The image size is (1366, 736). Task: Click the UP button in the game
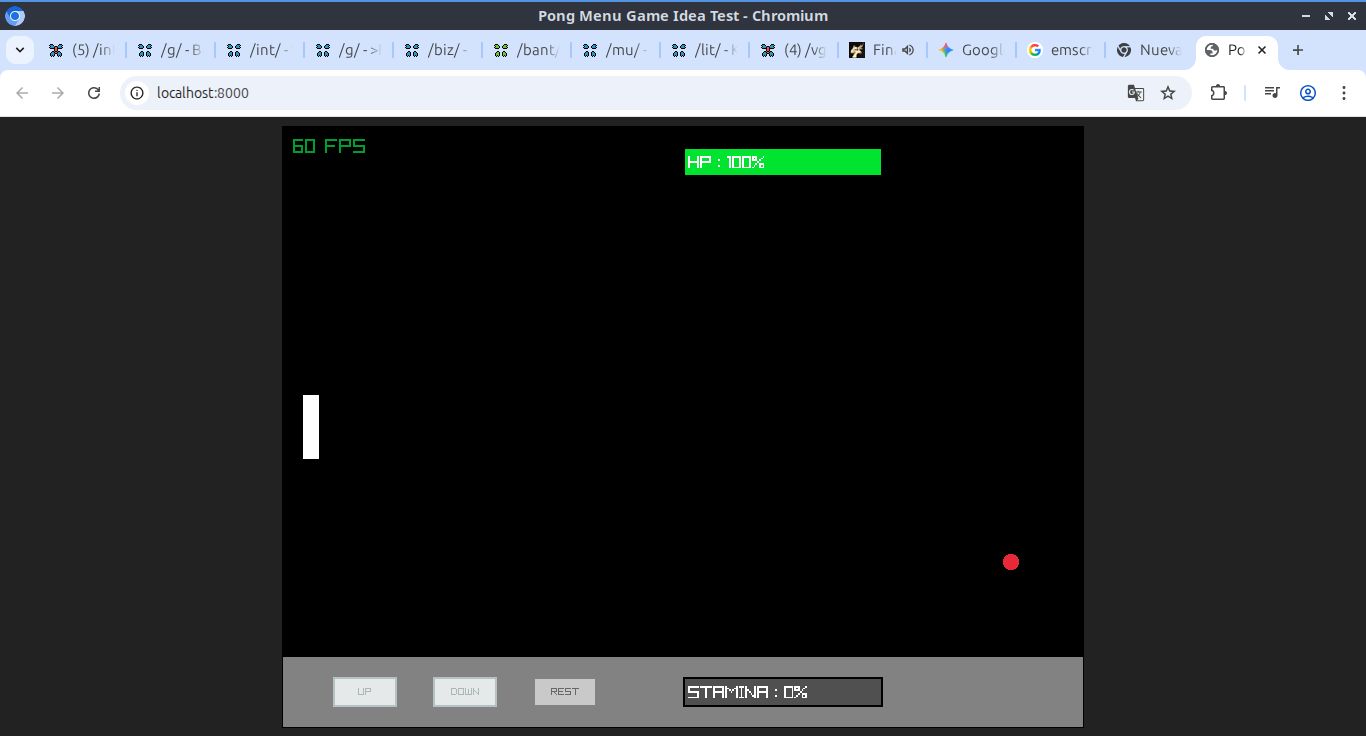click(365, 692)
